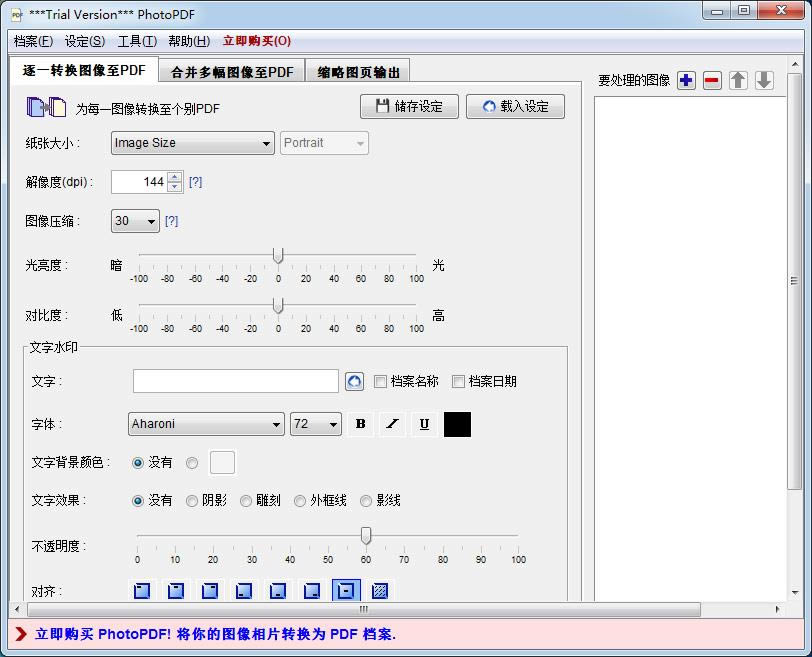812x657 pixels.
Task: Click the dpi value field
Action: 139,182
